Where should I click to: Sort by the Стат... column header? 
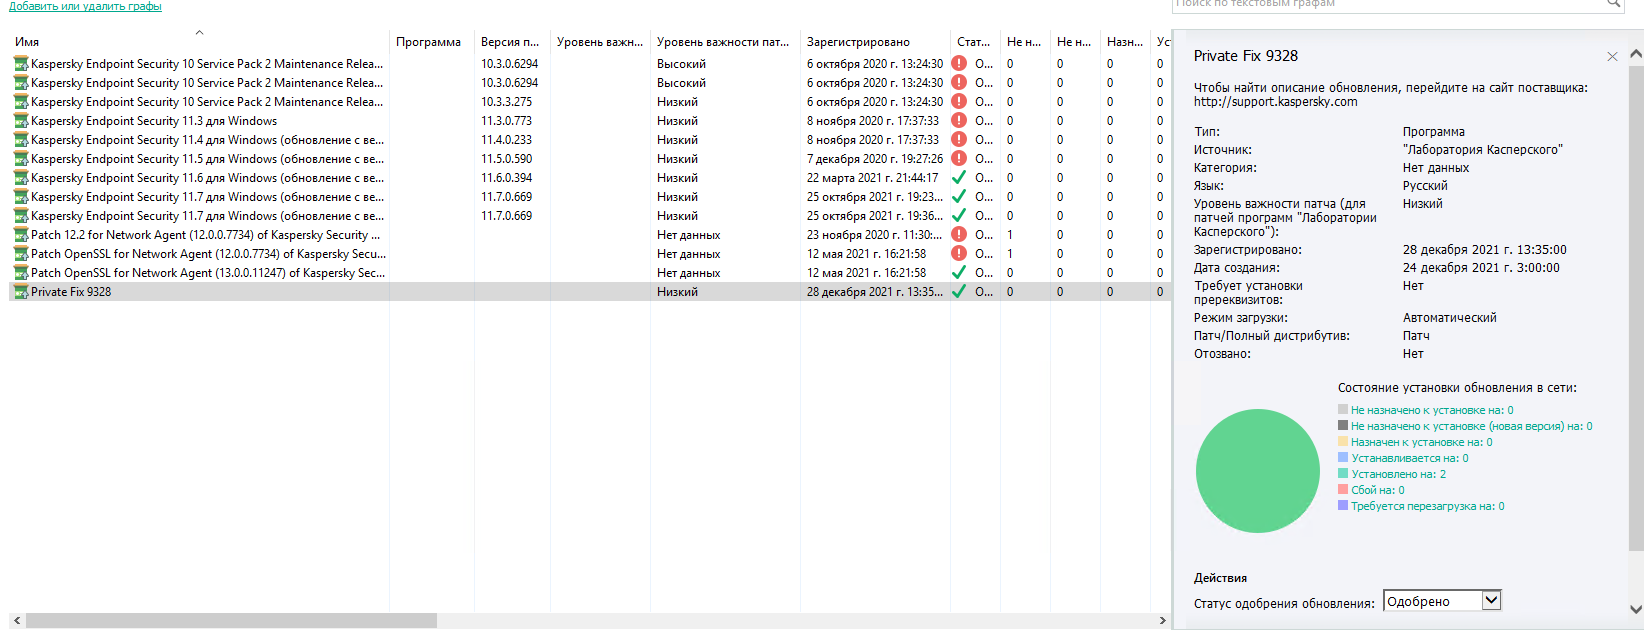tap(973, 42)
